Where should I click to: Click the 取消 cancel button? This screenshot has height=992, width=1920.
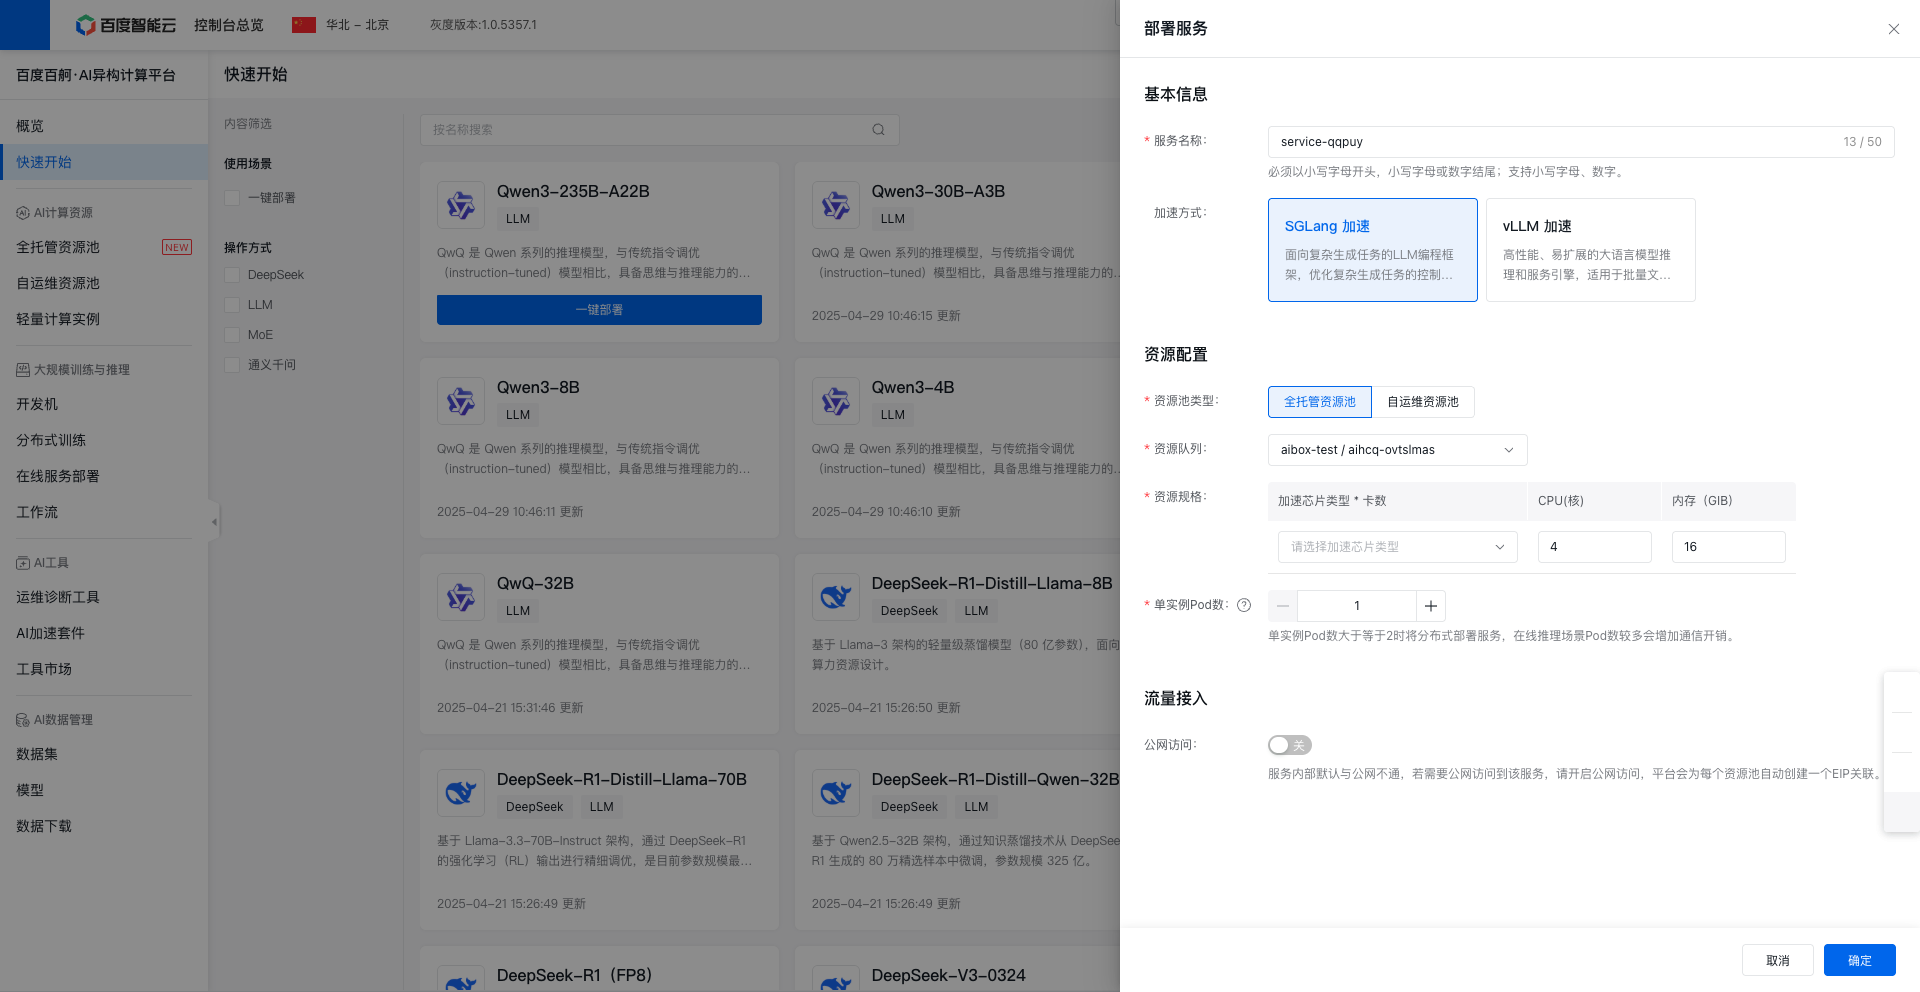point(1777,960)
